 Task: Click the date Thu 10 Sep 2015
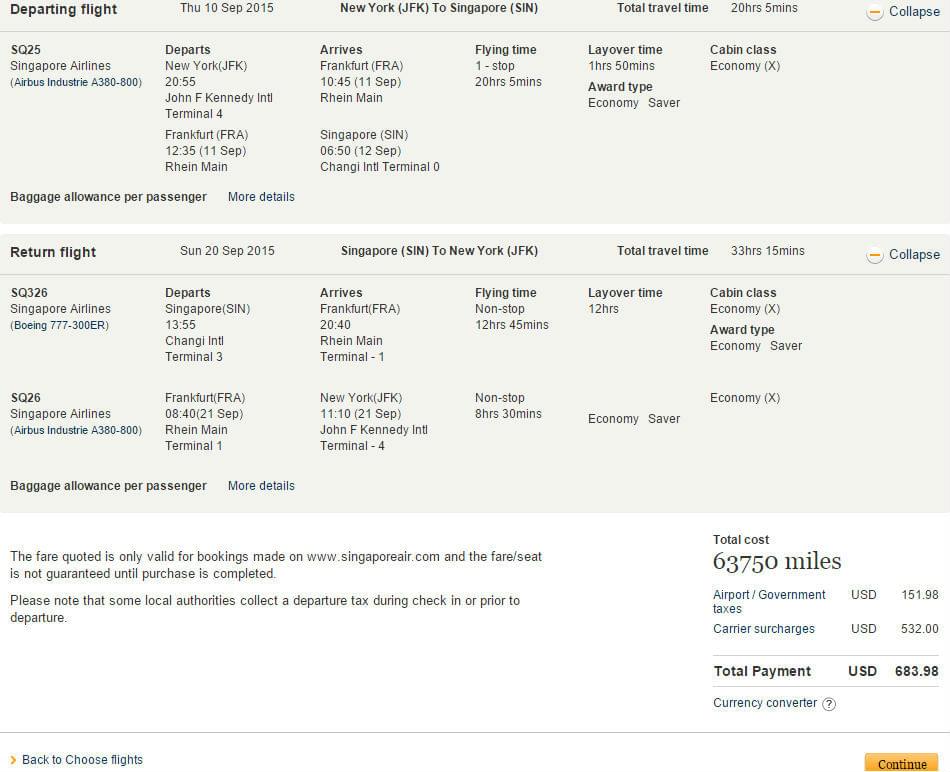[x=227, y=8]
